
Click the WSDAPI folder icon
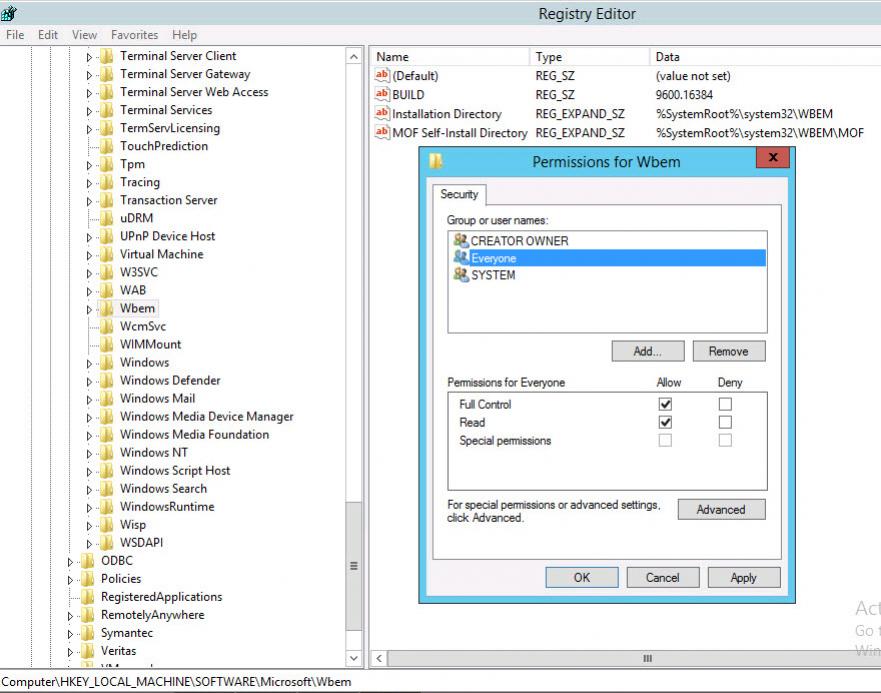point(107,542)
